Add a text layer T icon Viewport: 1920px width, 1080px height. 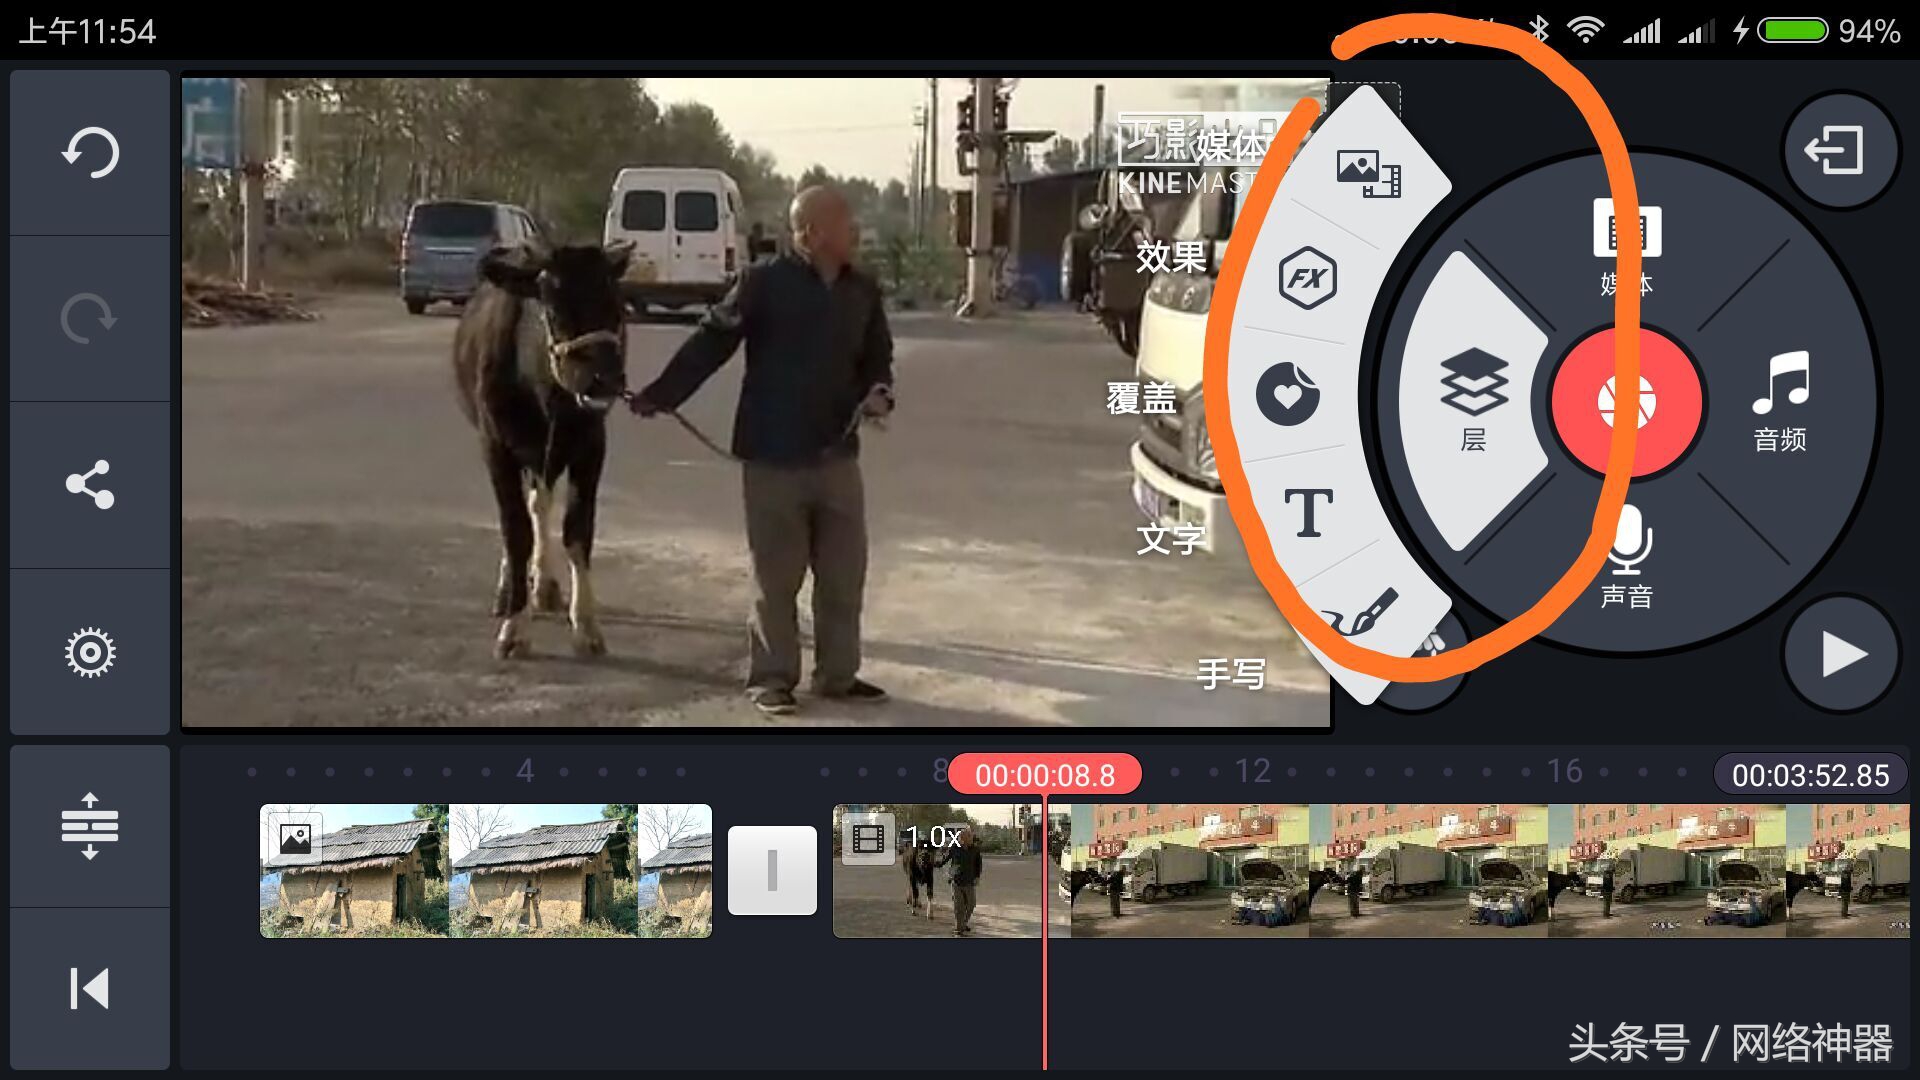point(1308,513)
